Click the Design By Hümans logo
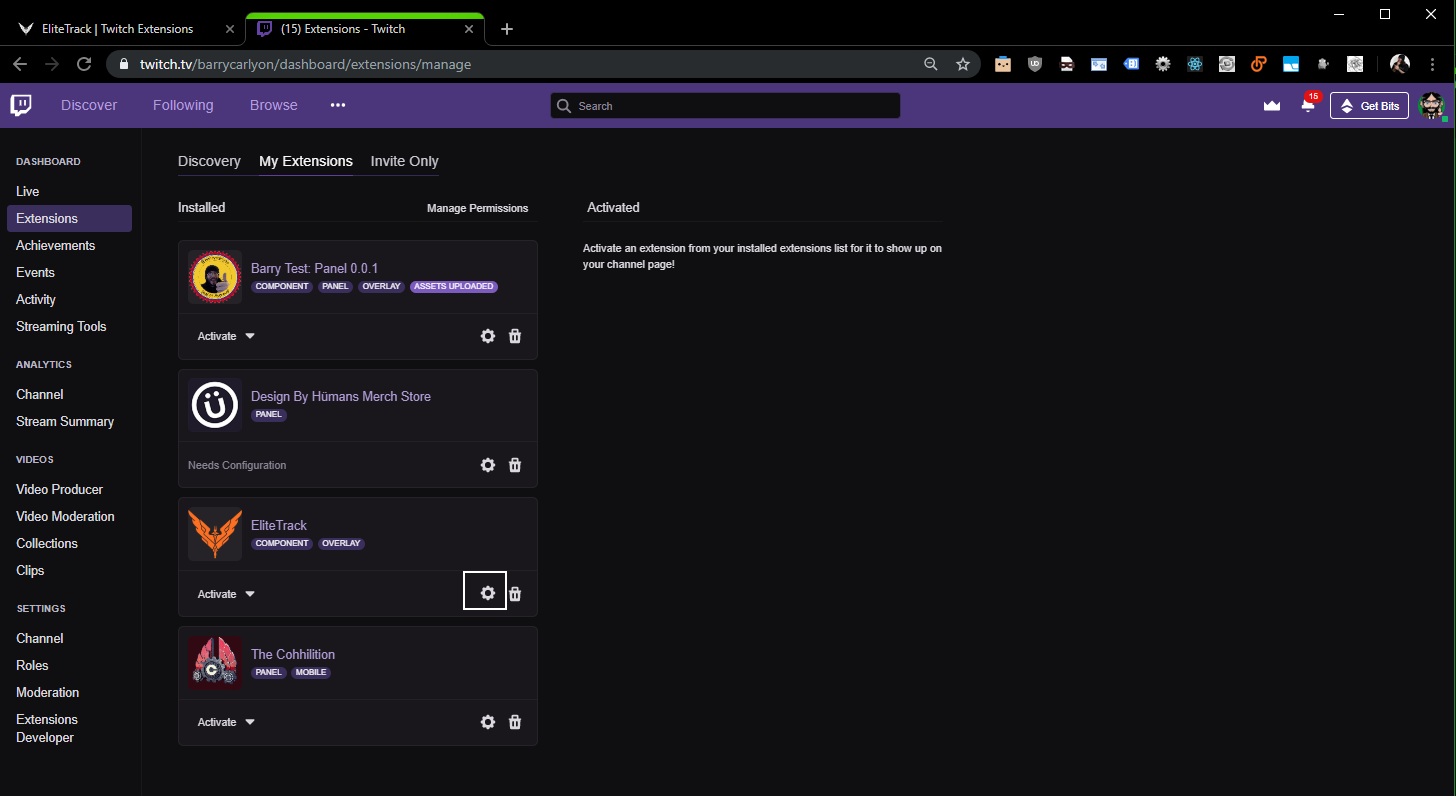1456x796 pixels. [x=215, y=405]
